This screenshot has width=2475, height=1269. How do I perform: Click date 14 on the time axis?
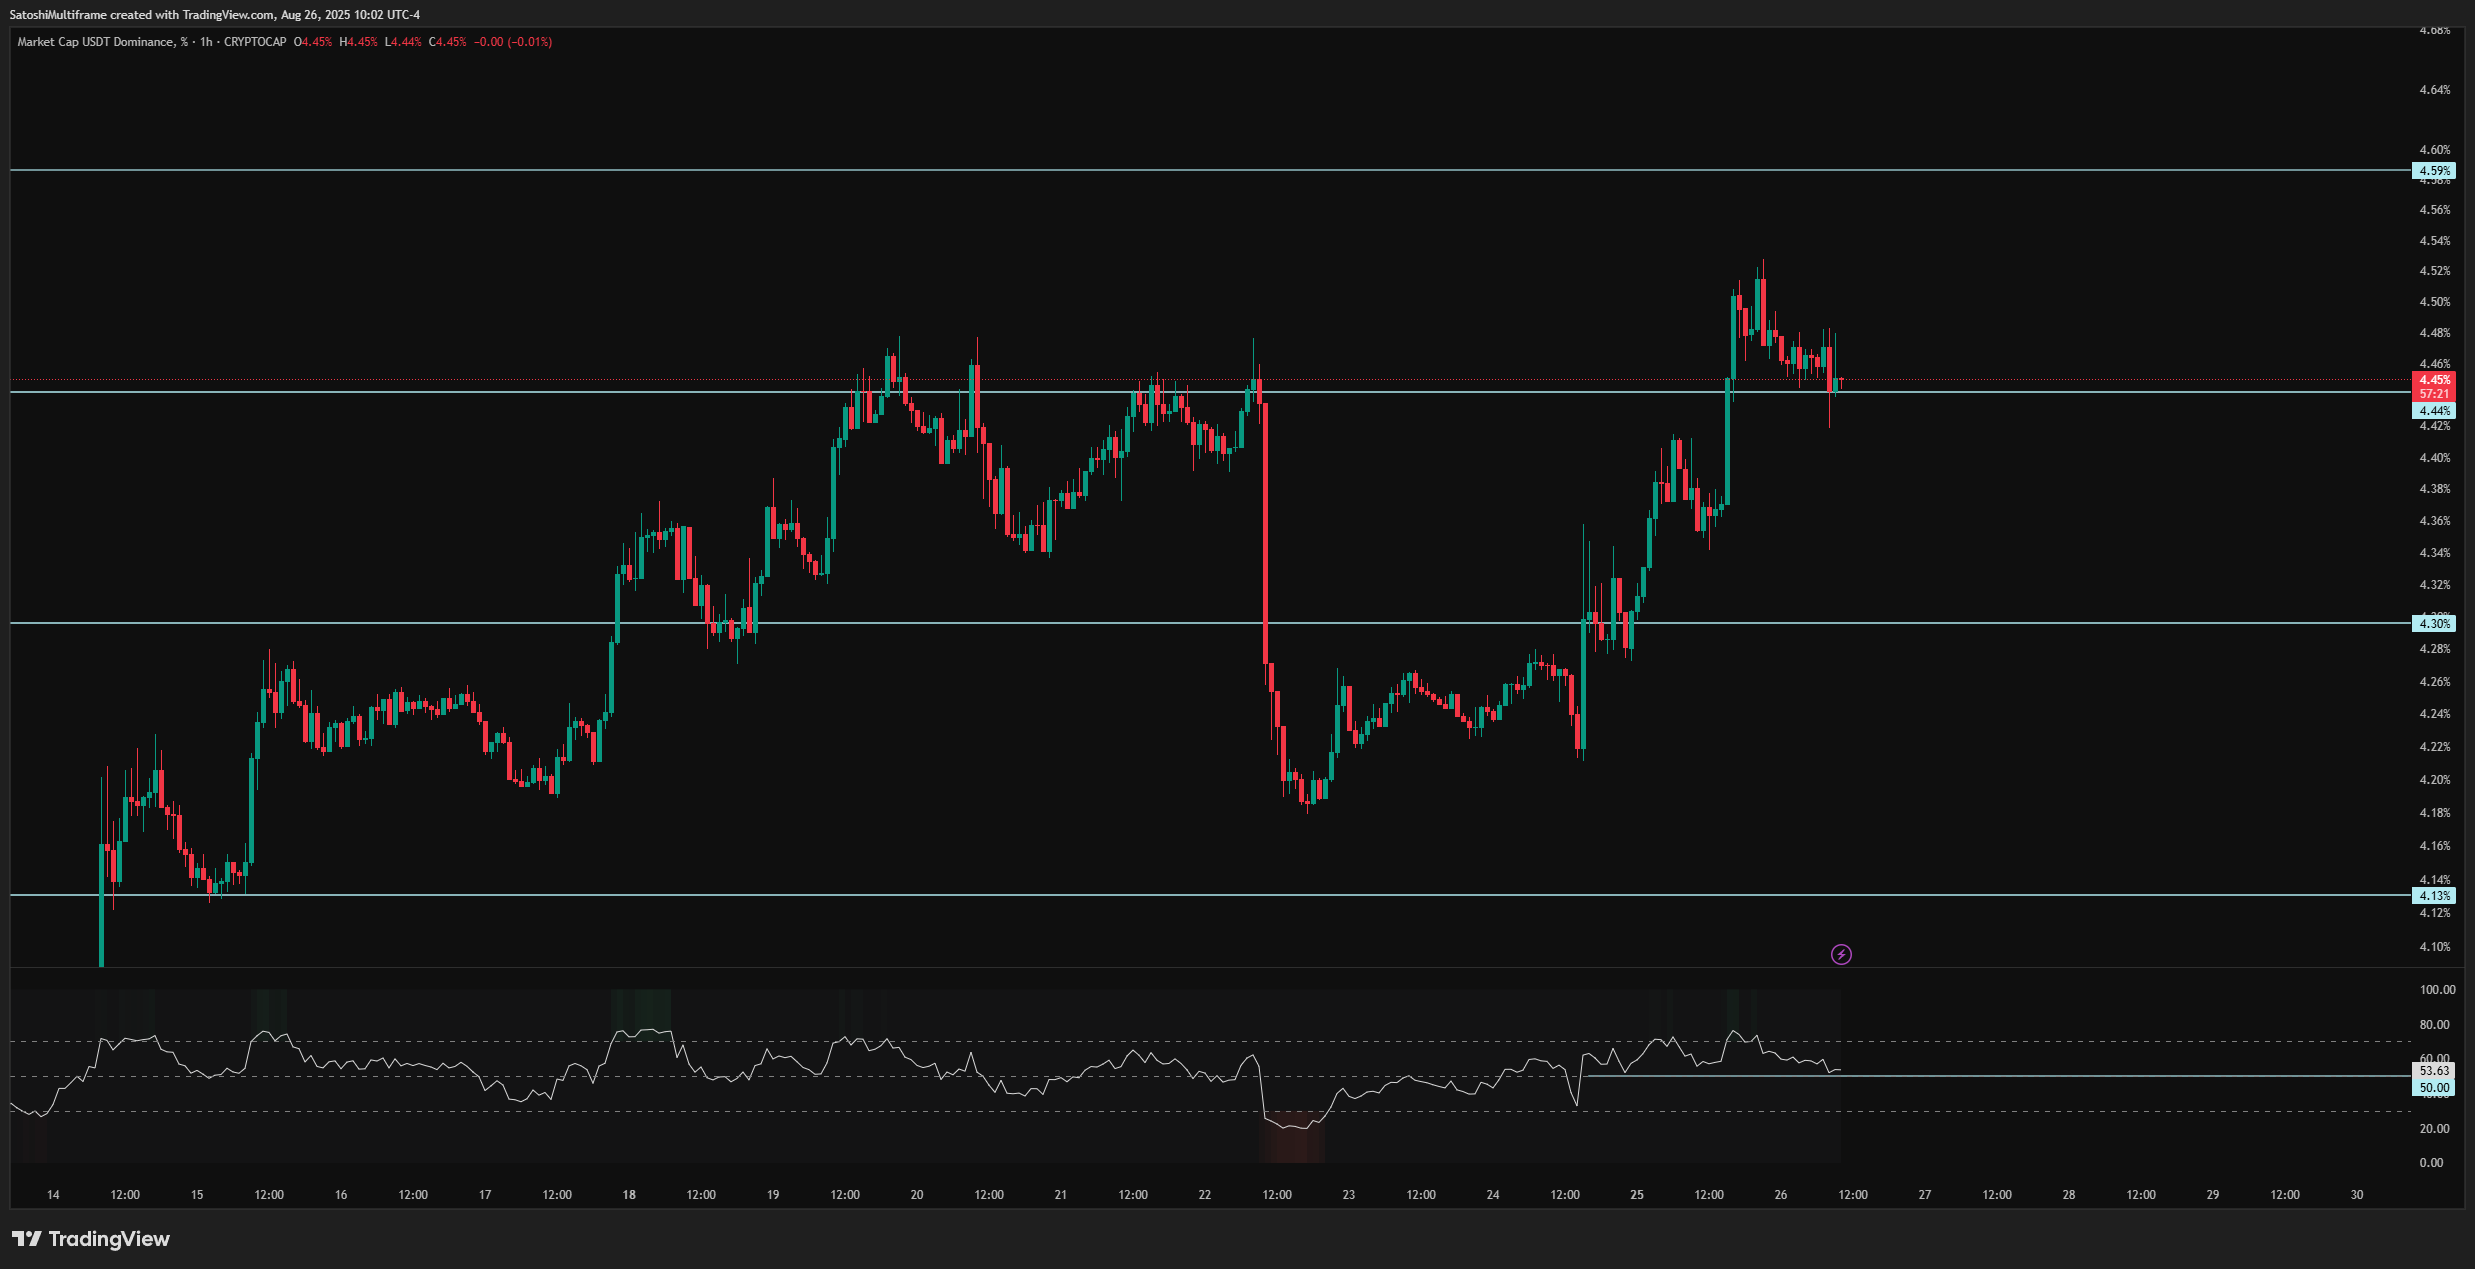(53, 1195)
